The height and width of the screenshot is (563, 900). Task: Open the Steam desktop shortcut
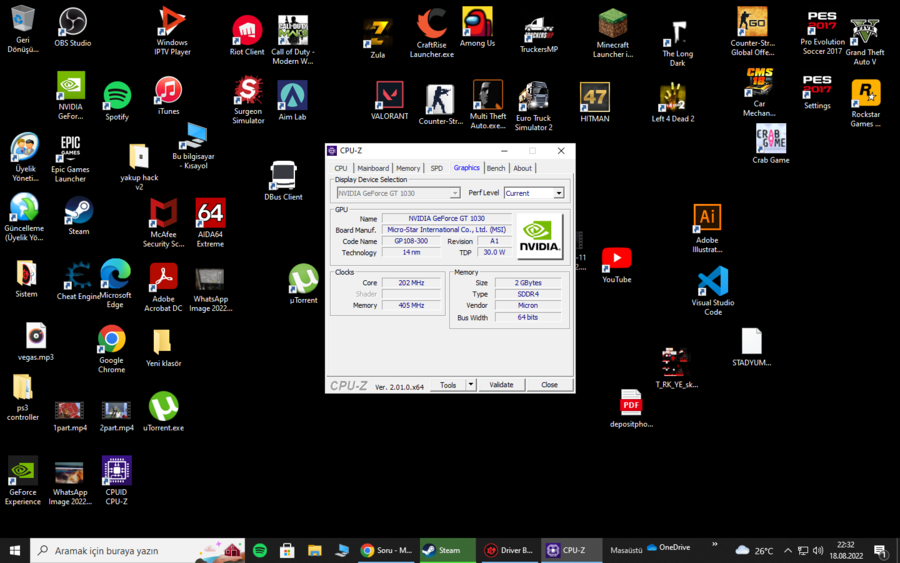tap(78, 211)
